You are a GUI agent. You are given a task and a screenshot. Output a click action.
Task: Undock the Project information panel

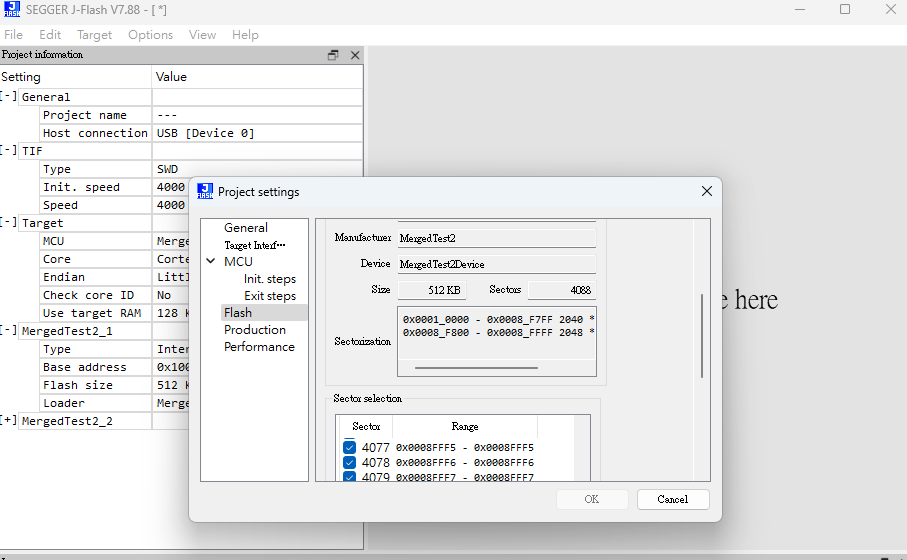coord(333,55)
